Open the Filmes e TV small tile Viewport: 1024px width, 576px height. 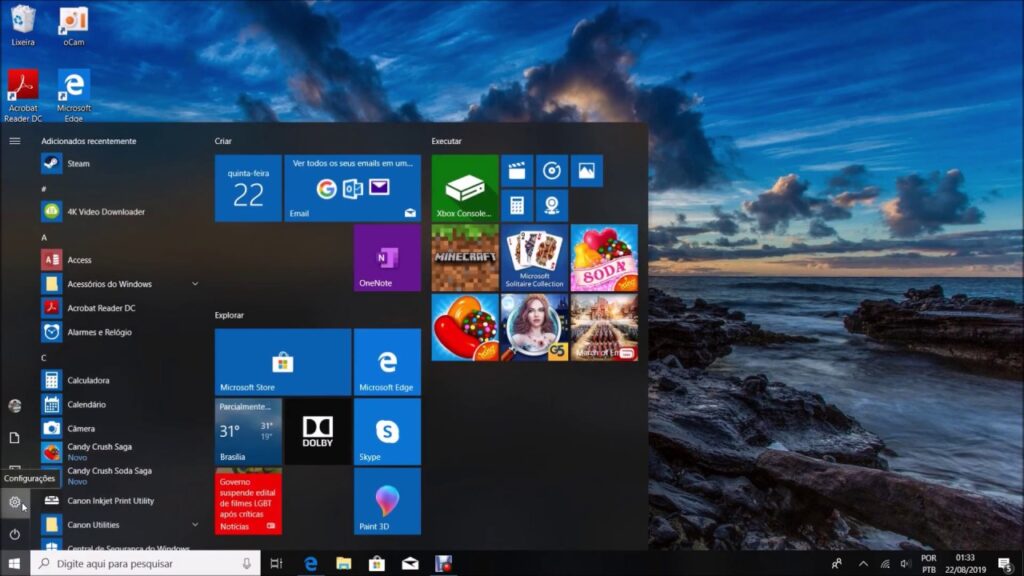pos(517,171)
